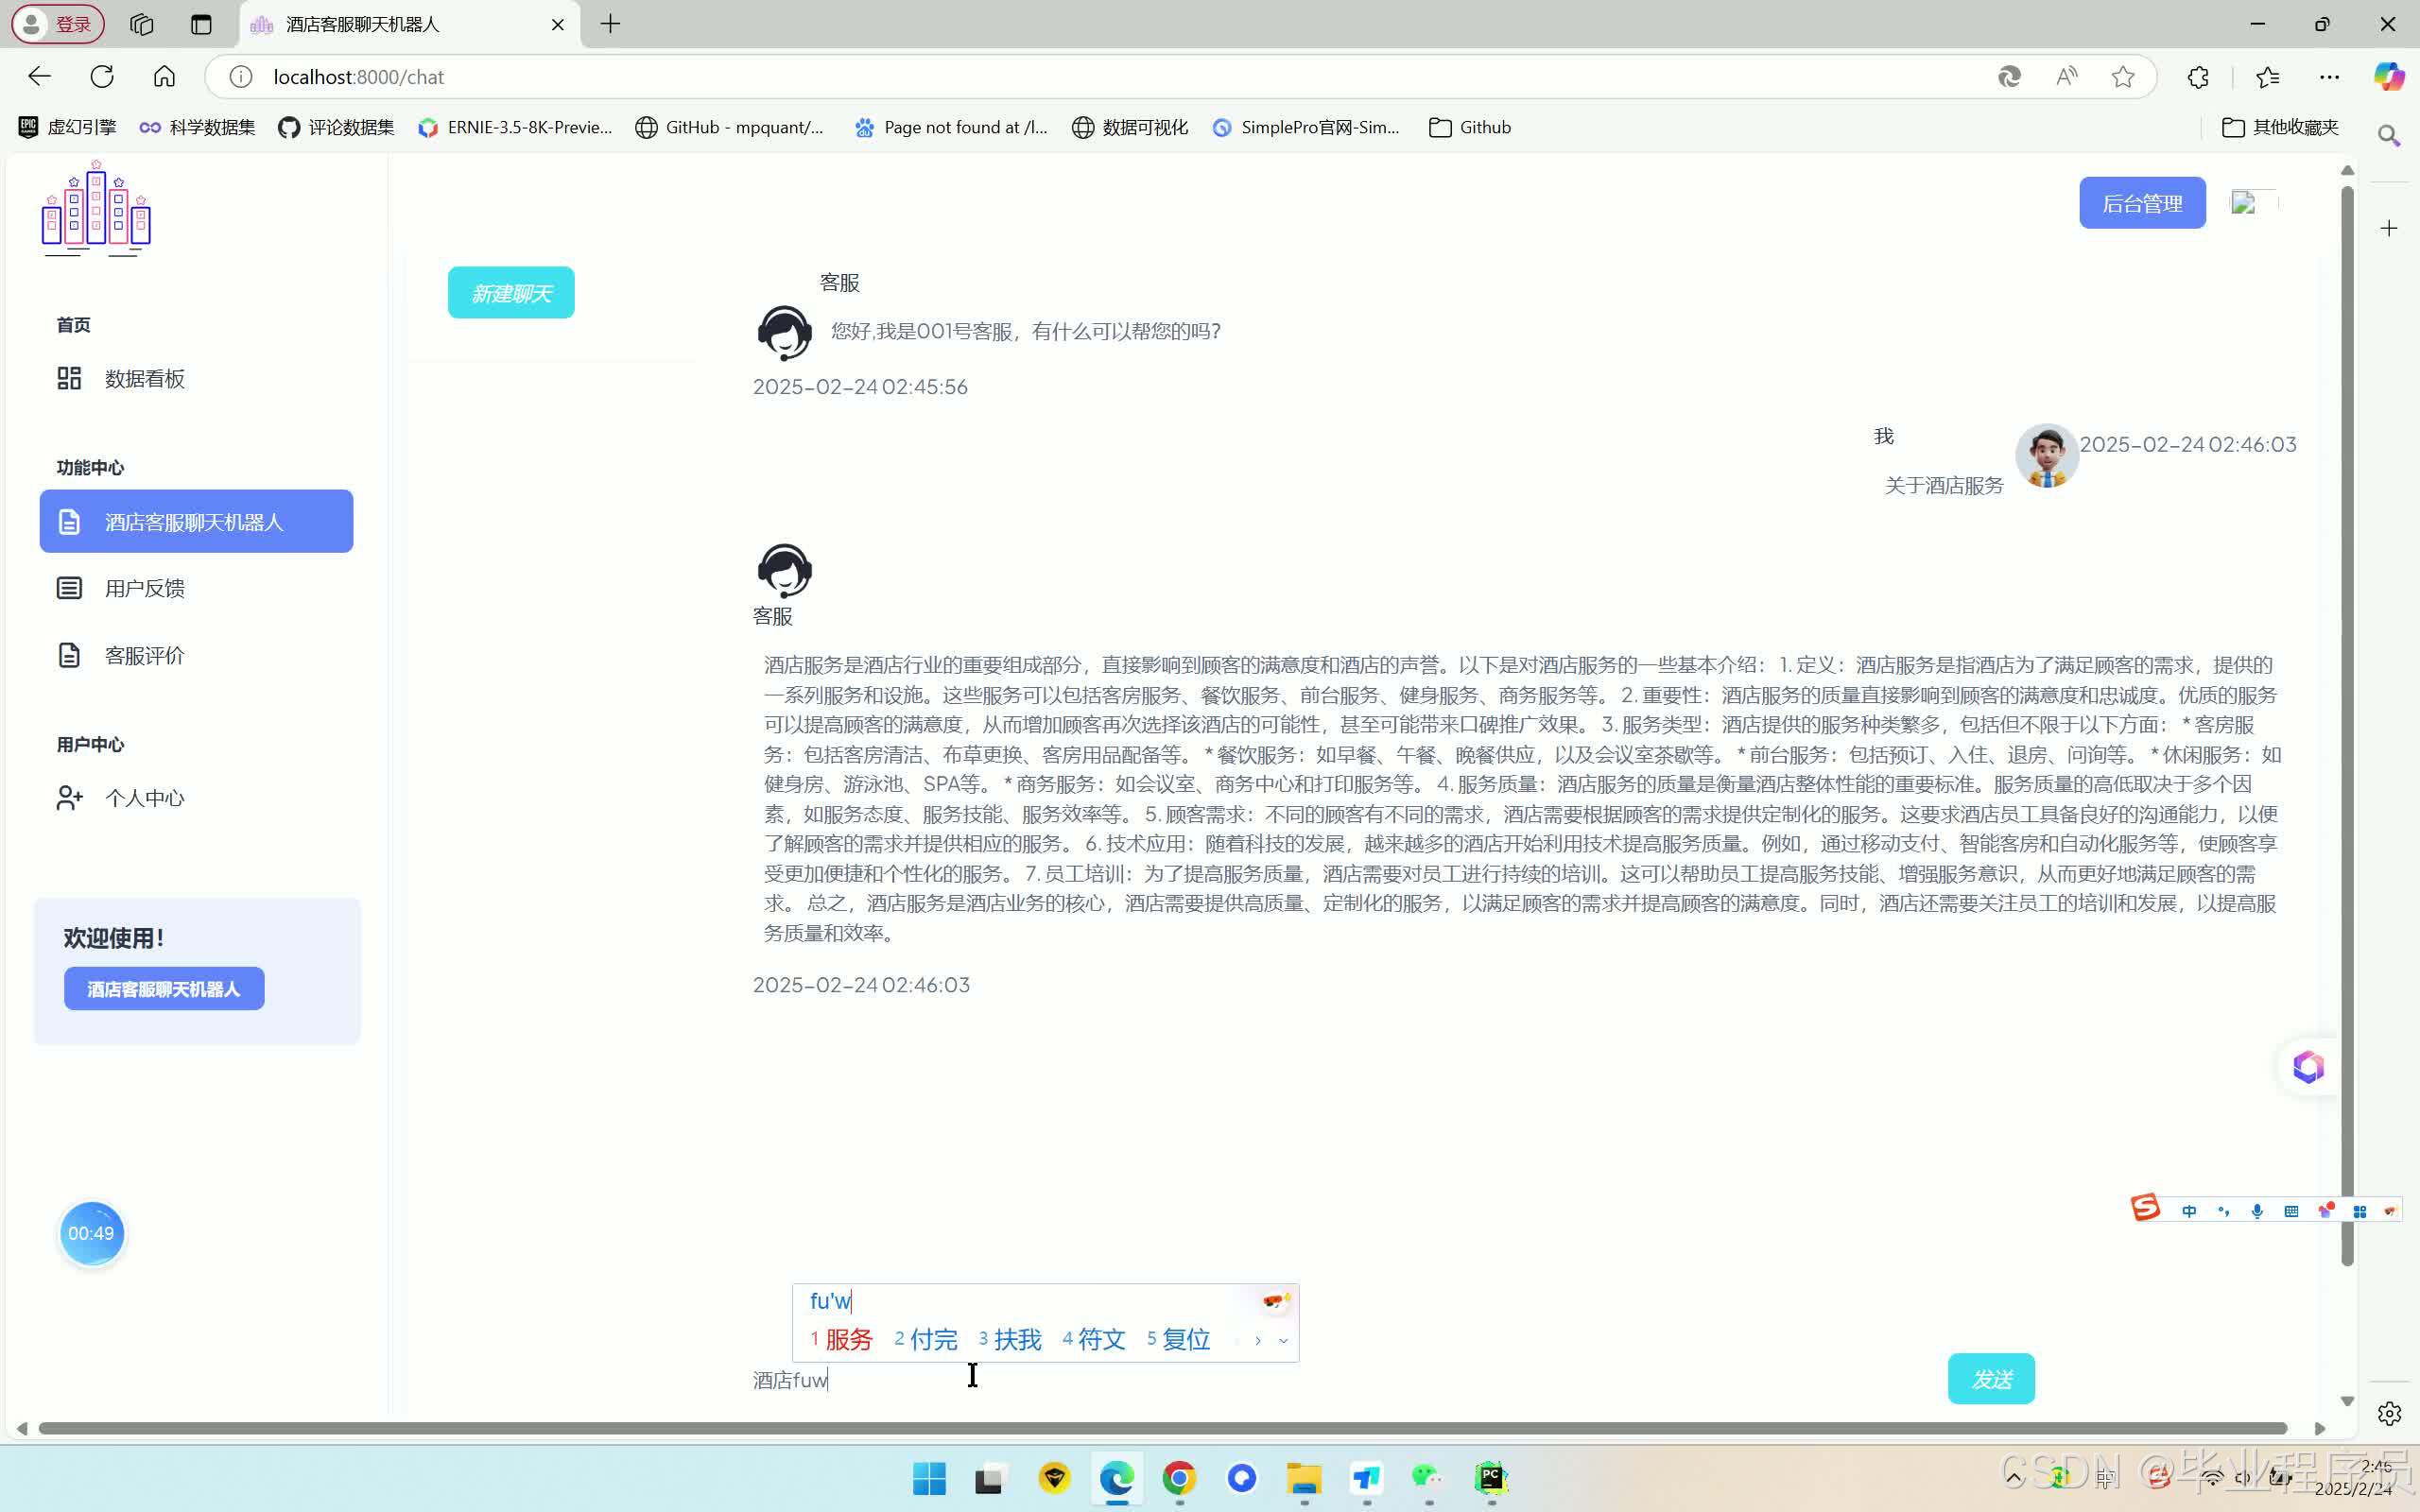This screenshot has height=1512, width=2420.
Task: Select the 酒店客服聊天机器人 browser tab
Action: (x=362, y=24)
